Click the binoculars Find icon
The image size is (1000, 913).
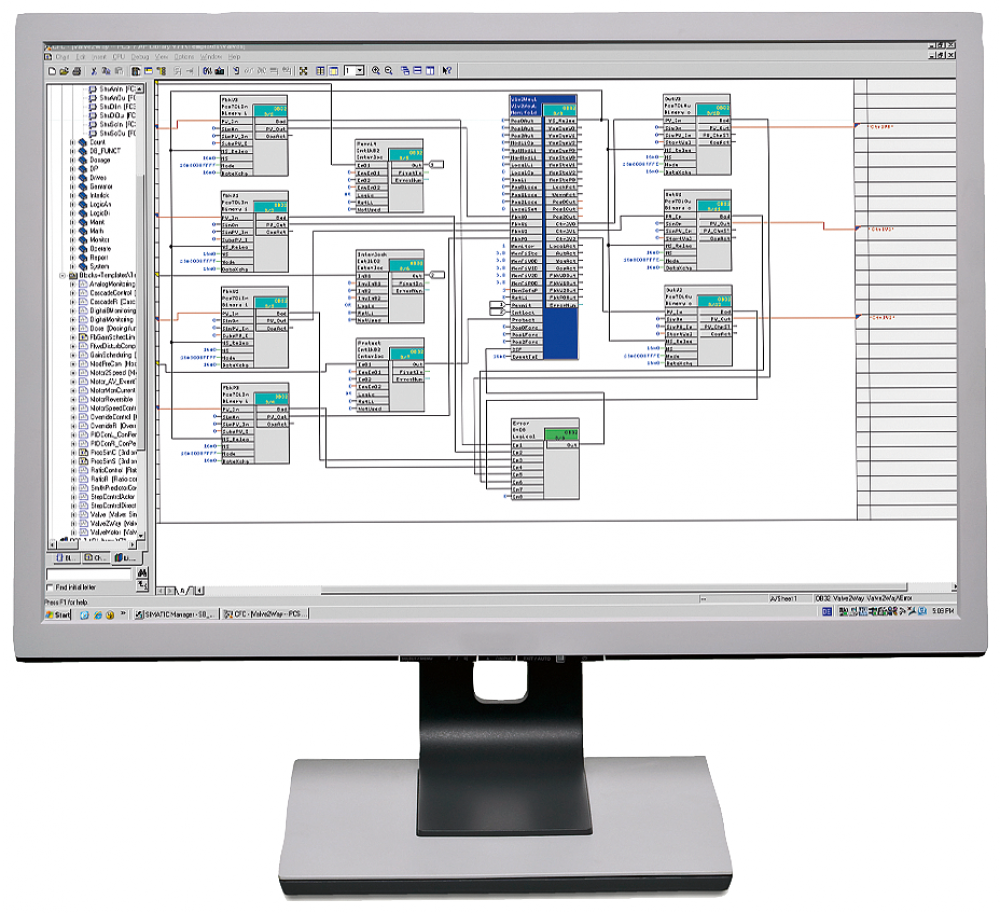click(x=142, y=573)
